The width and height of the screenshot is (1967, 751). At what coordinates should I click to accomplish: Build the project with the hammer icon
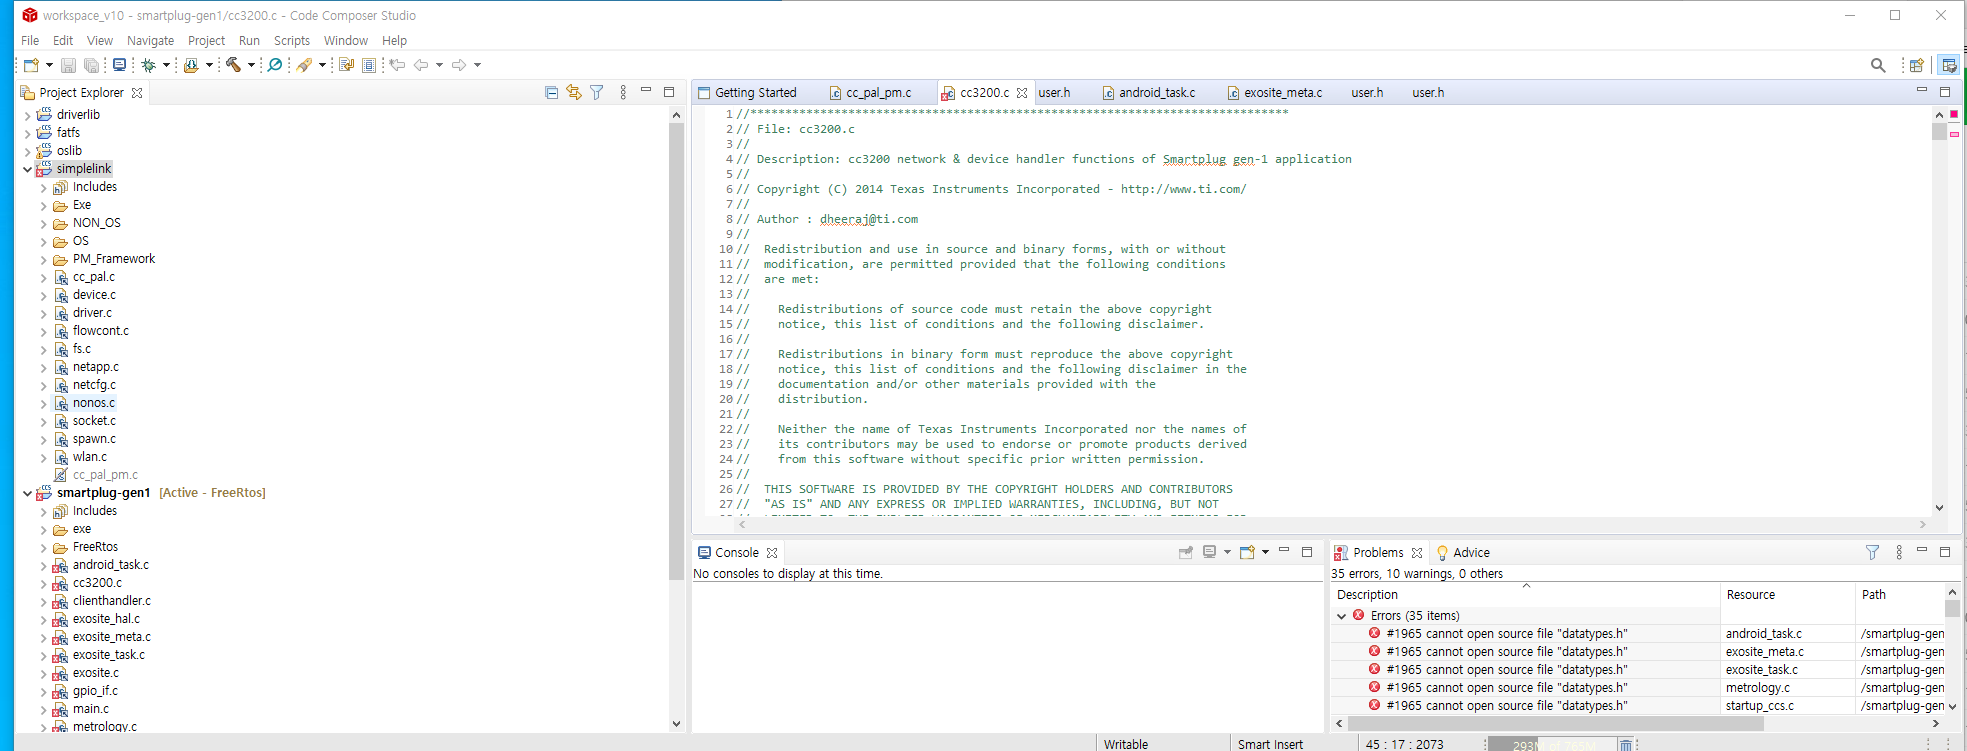[x=233, y=65]
